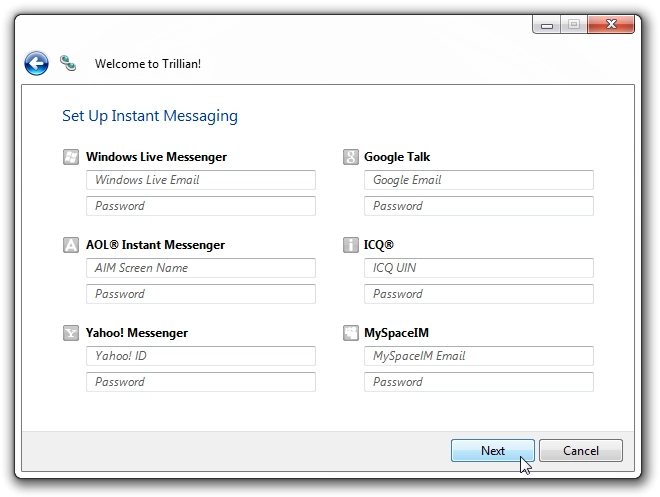This screenshot has width=660, height=497.
Task: Proceed with the Next button
Action: [493, 451]
